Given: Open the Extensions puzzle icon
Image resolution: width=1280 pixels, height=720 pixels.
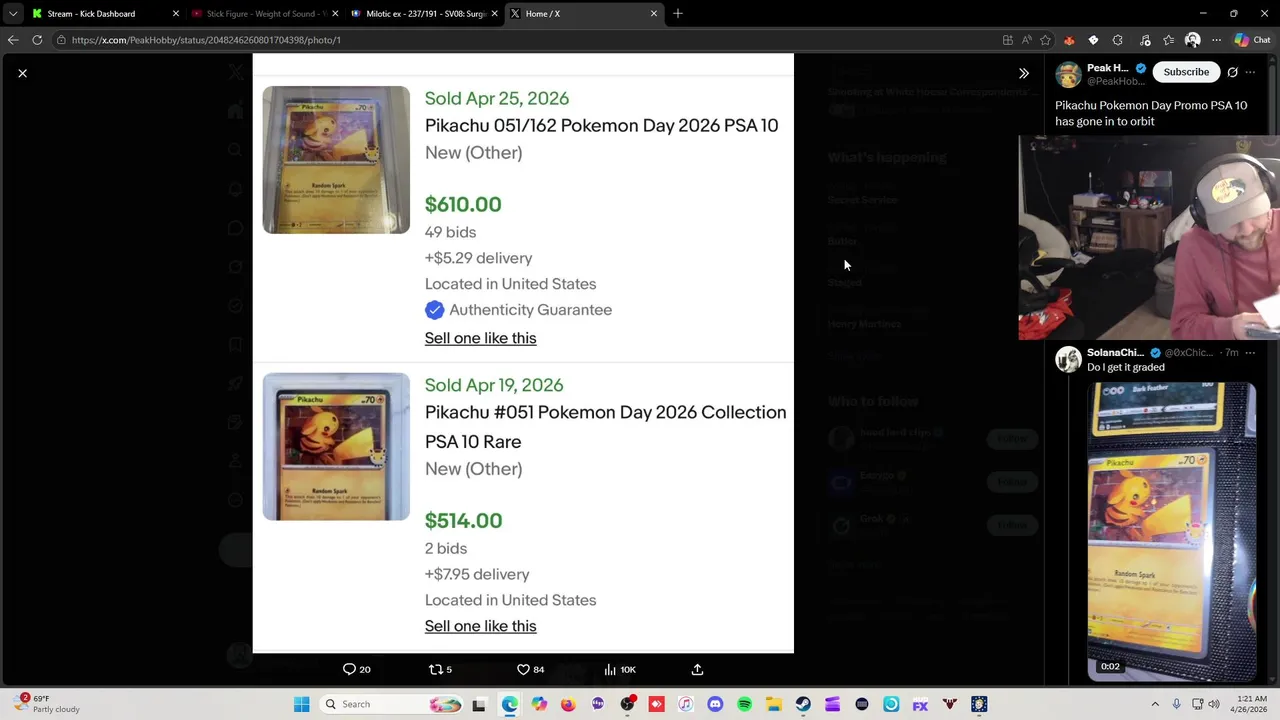Looking at the screenshot, I should [x=1117, y=40].
